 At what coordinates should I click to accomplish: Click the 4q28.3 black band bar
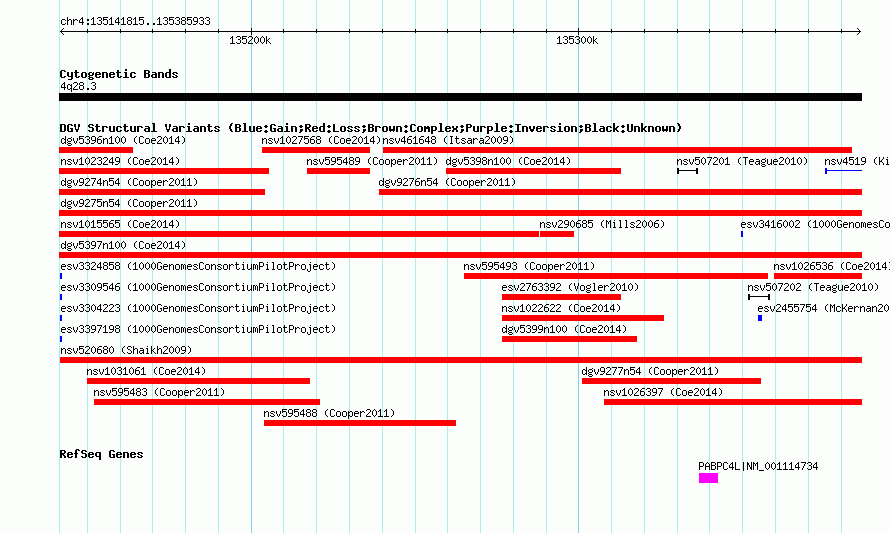pyautogui.click(x=460, y=97)
